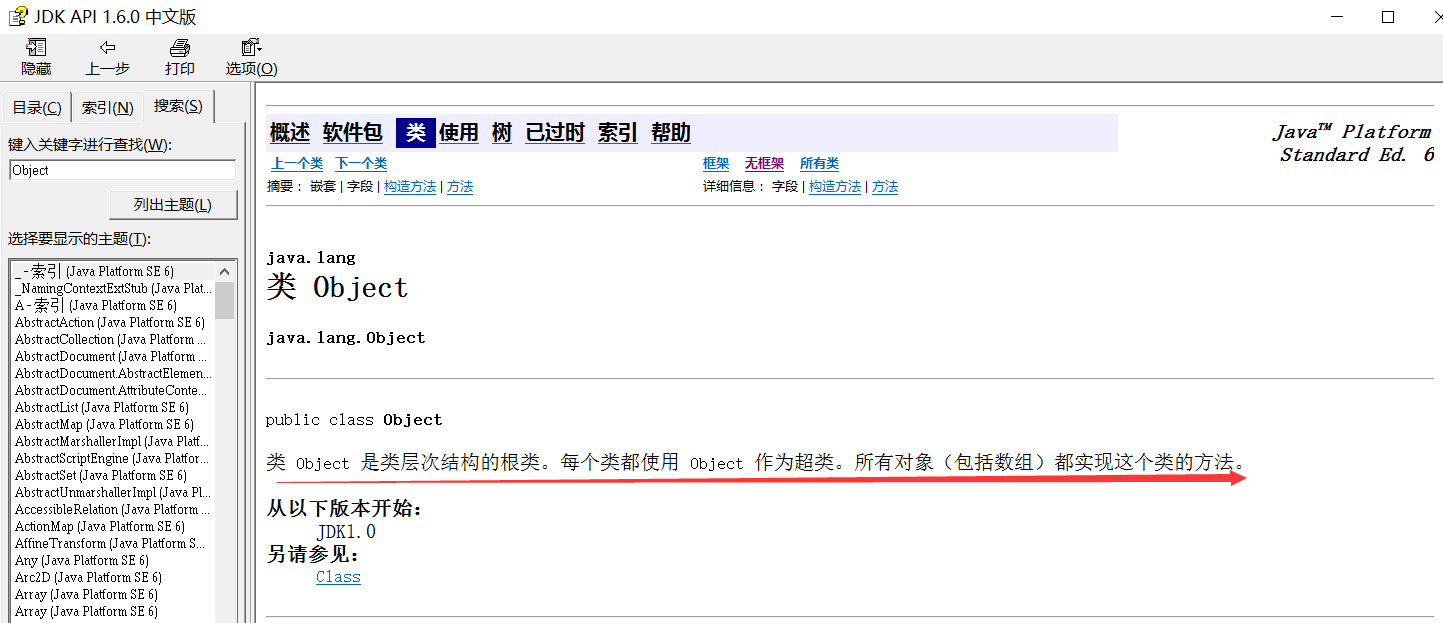Click the keyword search field containing Object

tap(122, 170)
